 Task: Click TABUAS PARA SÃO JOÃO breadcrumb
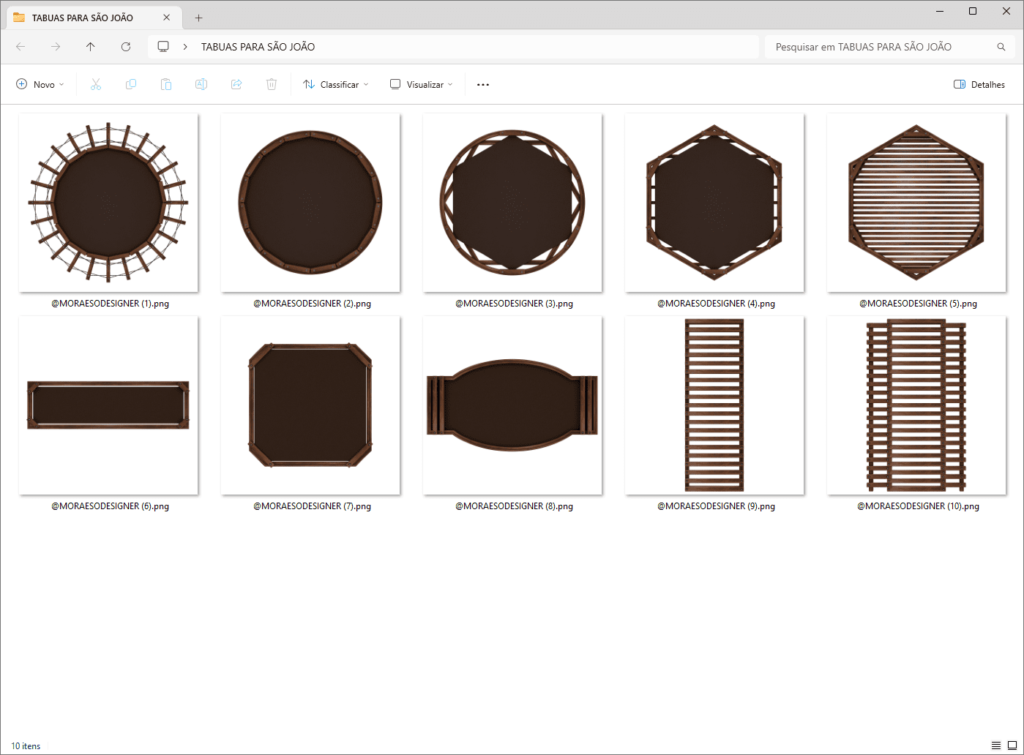258,46
